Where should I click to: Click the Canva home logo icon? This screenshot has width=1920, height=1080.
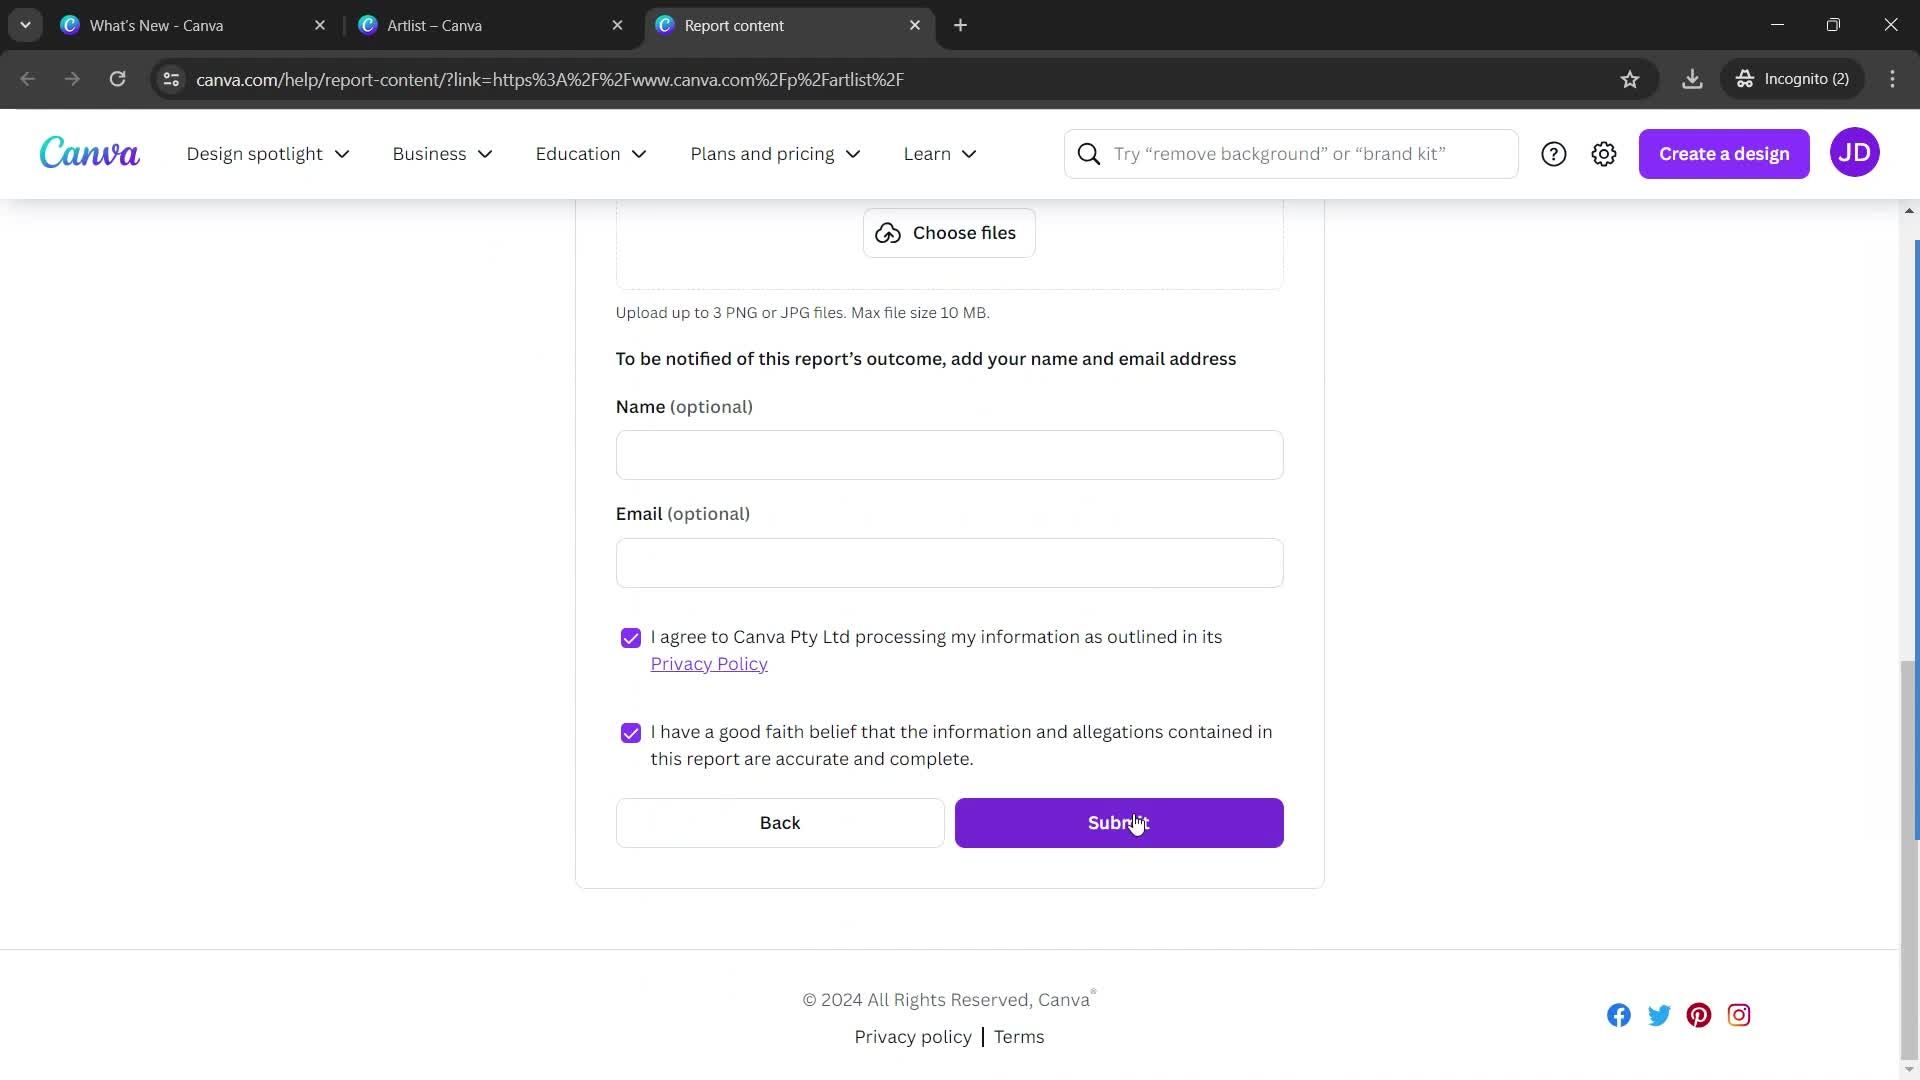pyautogui.click(x=88, y=153)
